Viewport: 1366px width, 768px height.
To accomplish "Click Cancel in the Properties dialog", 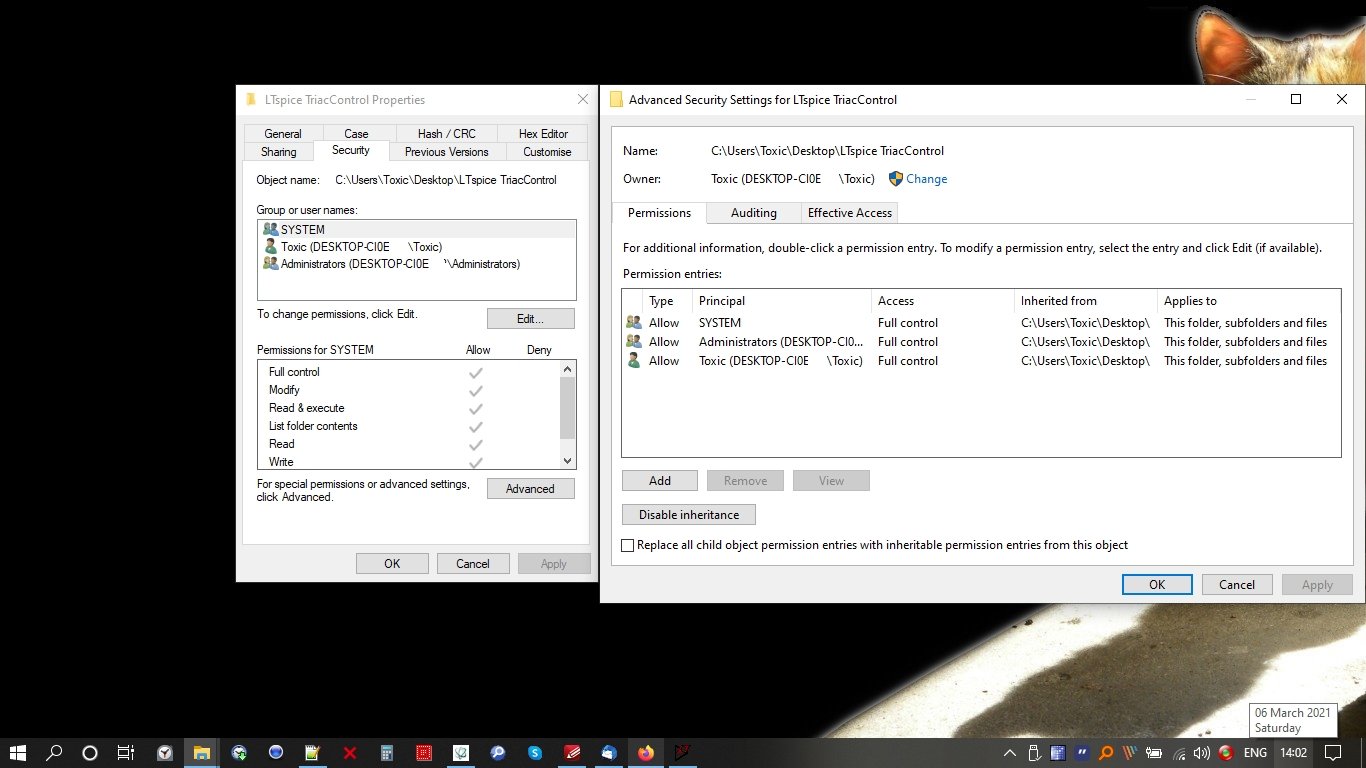I will pos(473,564).
